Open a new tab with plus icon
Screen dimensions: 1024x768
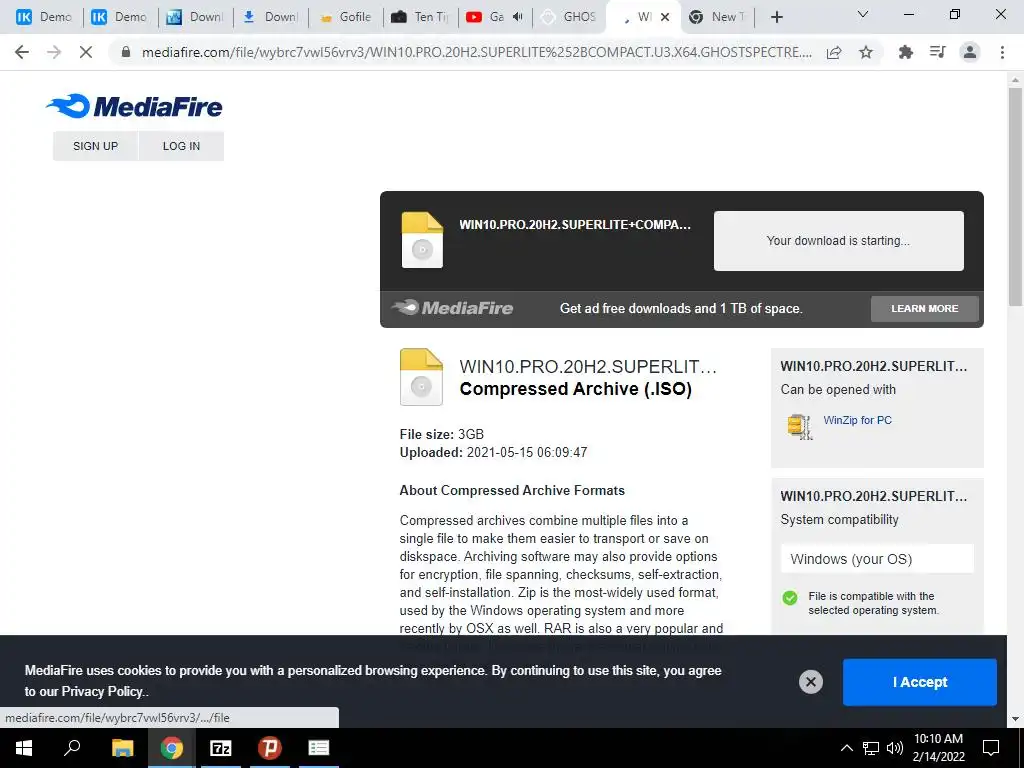point(776,17)
